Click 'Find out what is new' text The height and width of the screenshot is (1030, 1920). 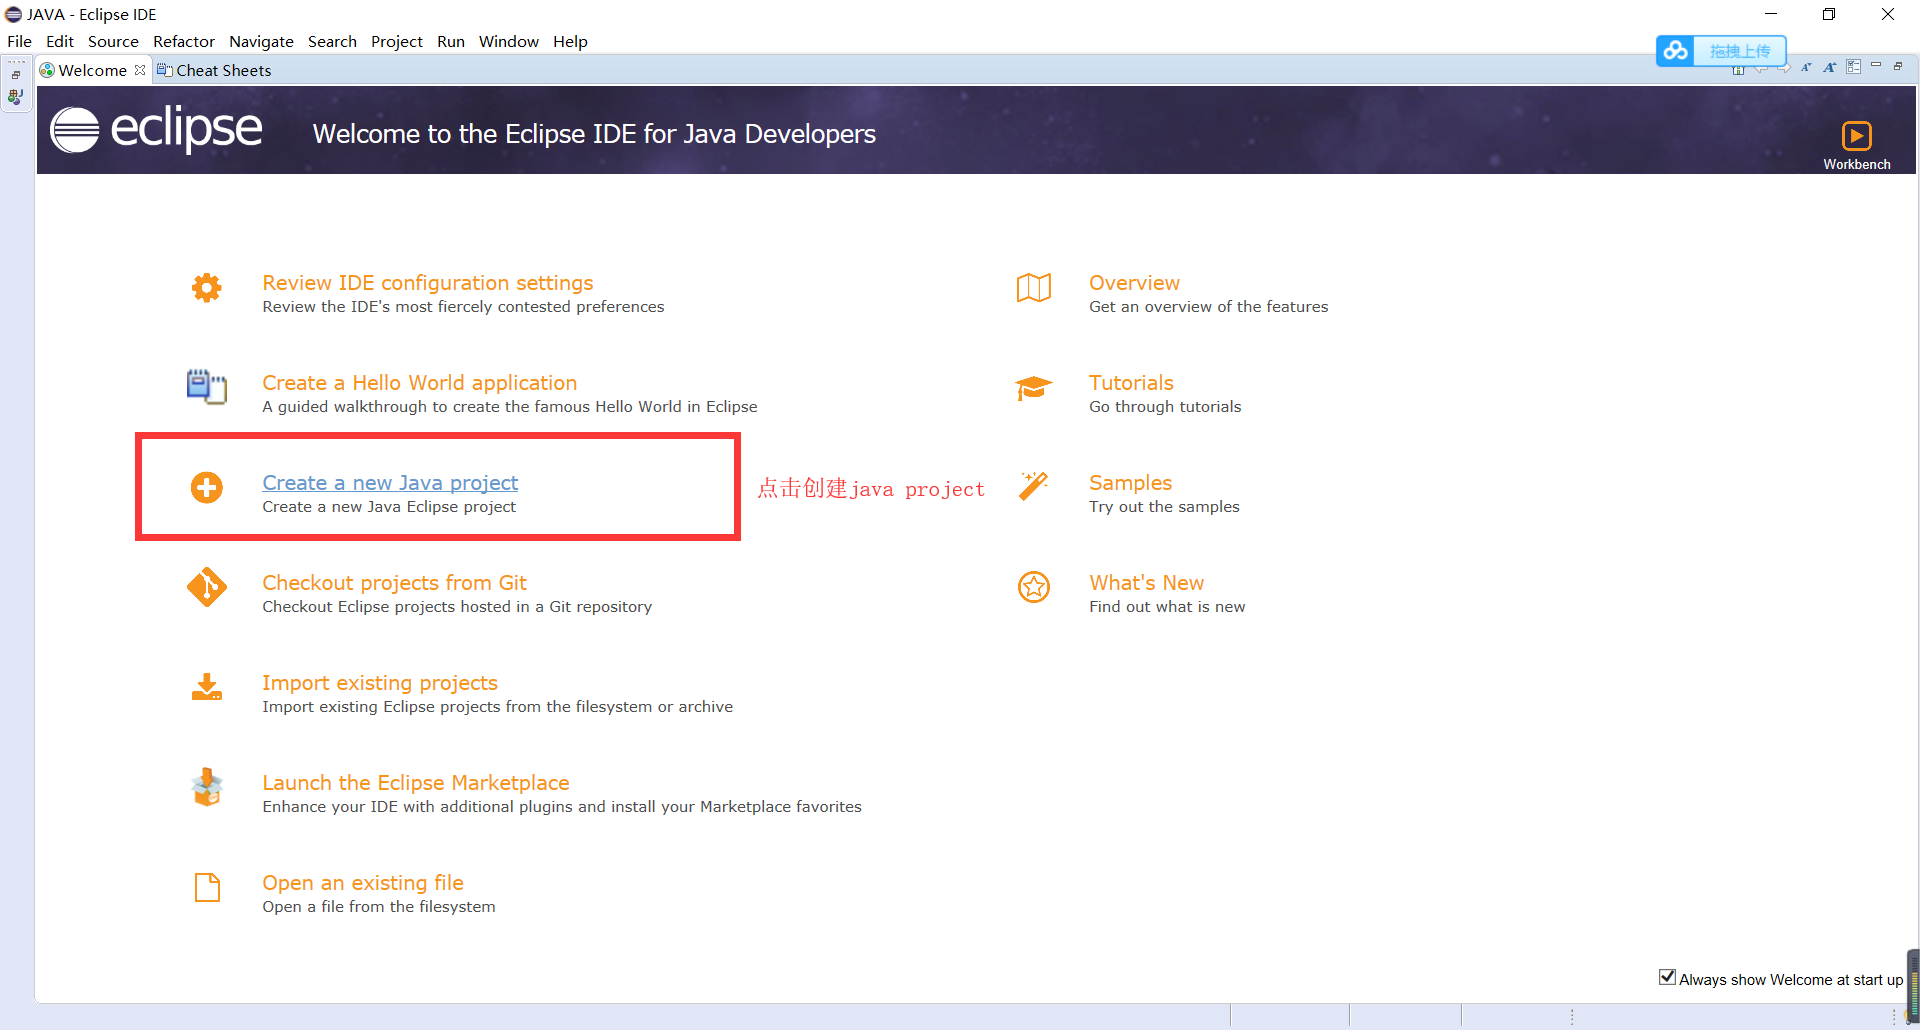pos(1167,607)
